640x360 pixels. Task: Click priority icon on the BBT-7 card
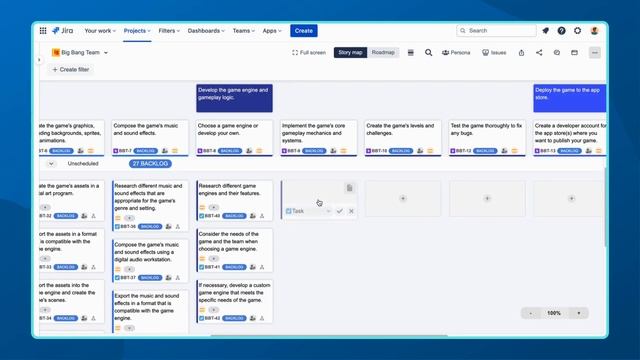[175, 151]
